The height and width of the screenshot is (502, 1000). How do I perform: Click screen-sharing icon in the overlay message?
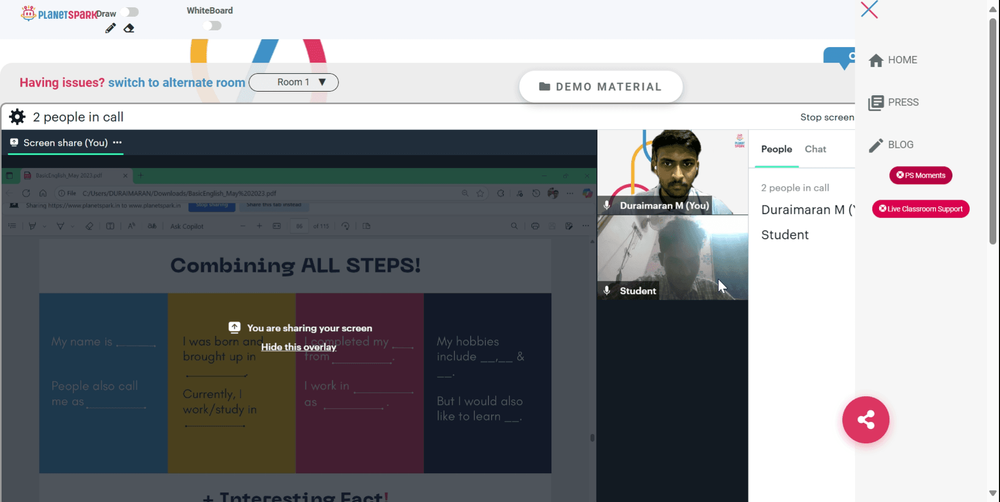pos(235,327)
